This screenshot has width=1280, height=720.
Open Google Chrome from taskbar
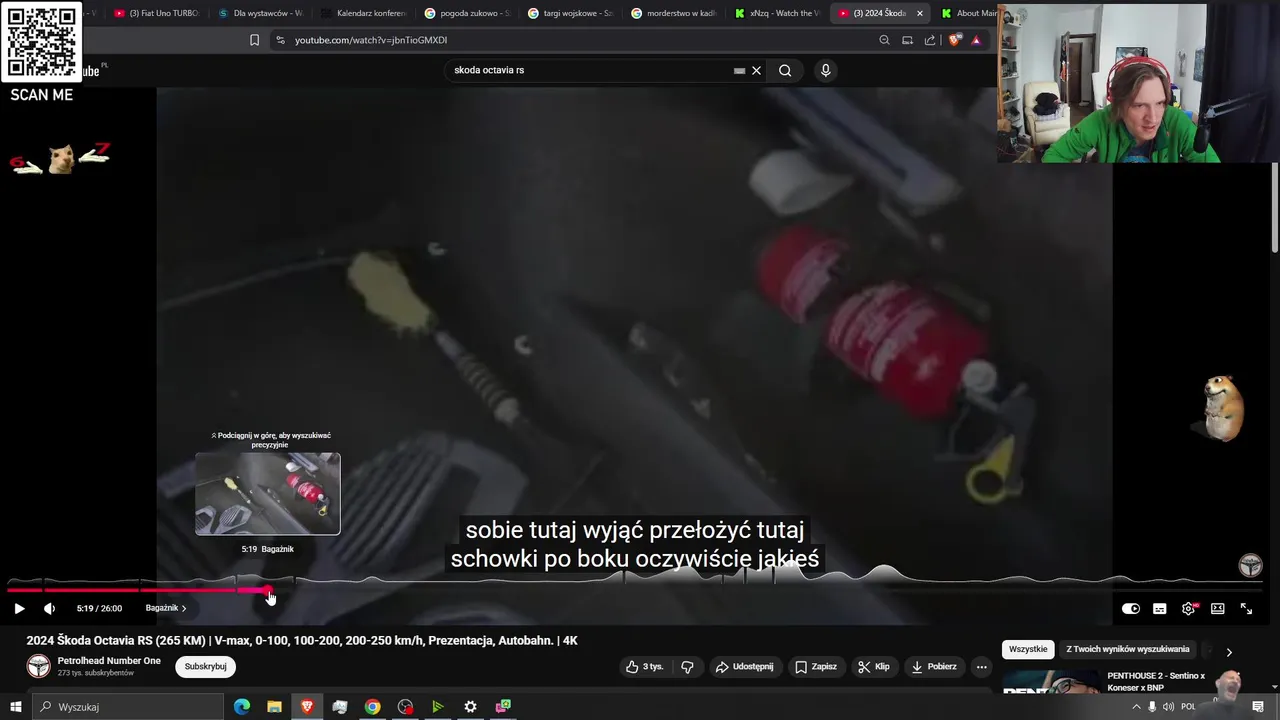point(372,707)
